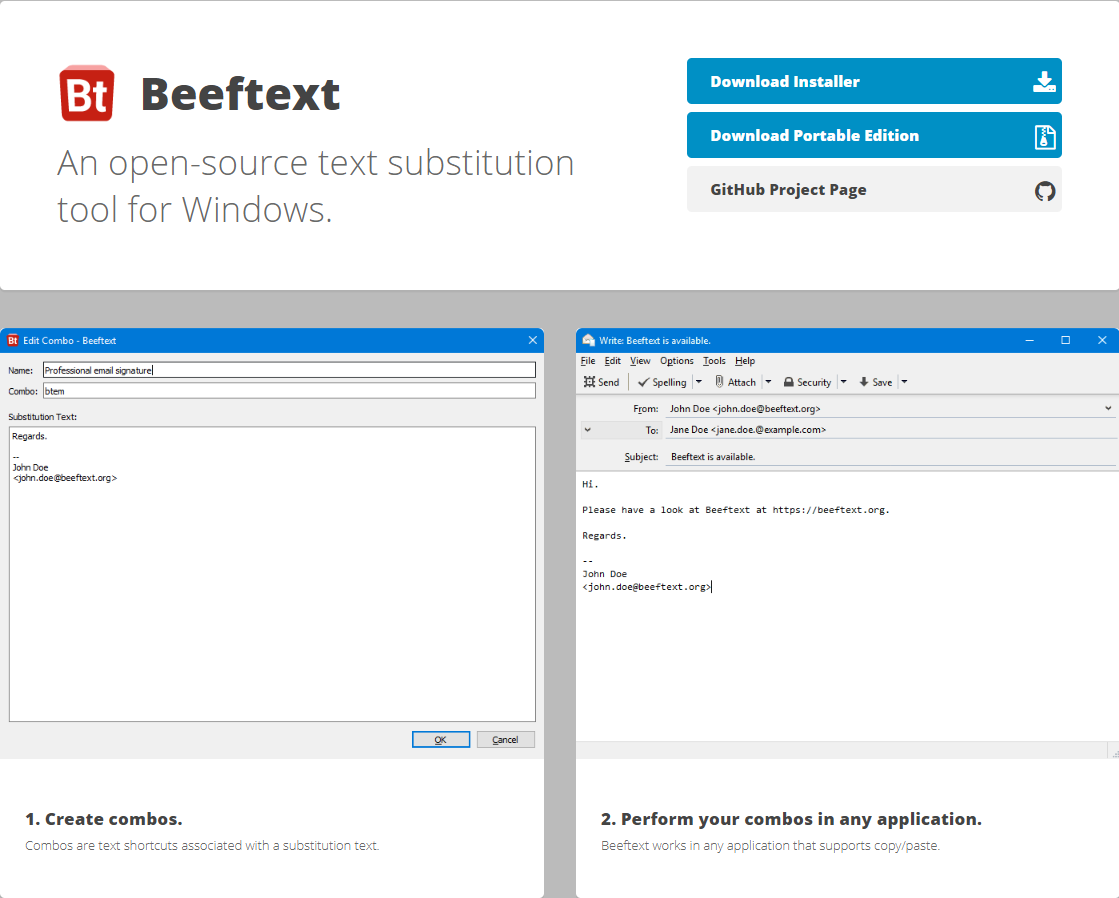The height and width of the screenshot is (898, 1119).
Task: Click 'Beeftext works in any application' description
Action: [770, 846]
